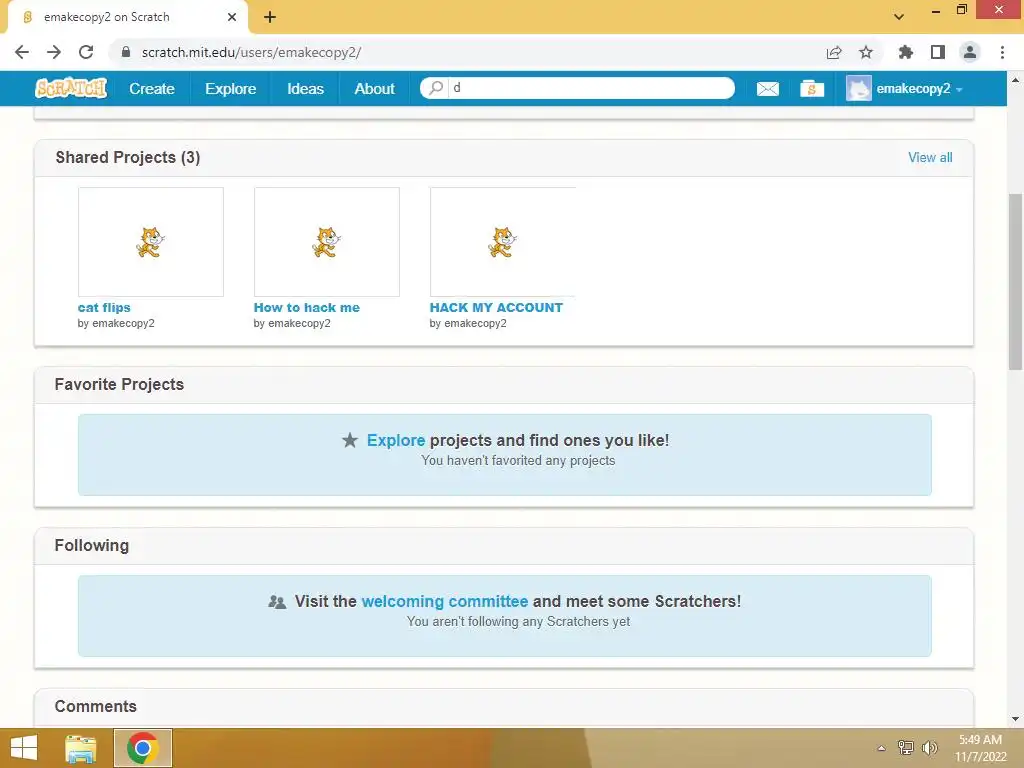Open File Explorer from the taskbar
This screenshot has height=768, width=1024.
[81, 748]
